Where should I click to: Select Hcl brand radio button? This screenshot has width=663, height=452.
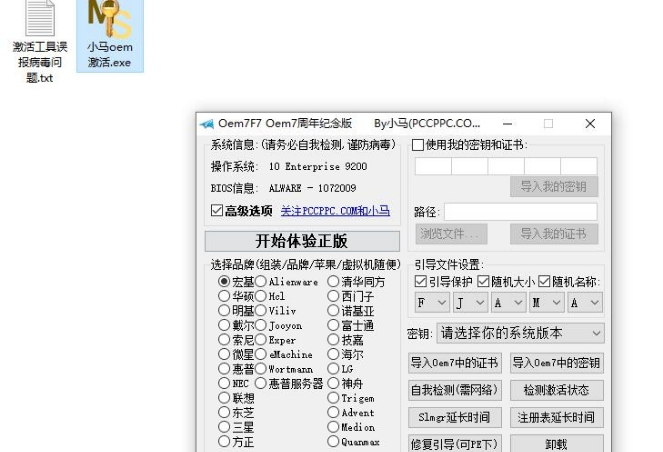pos(261,296)
